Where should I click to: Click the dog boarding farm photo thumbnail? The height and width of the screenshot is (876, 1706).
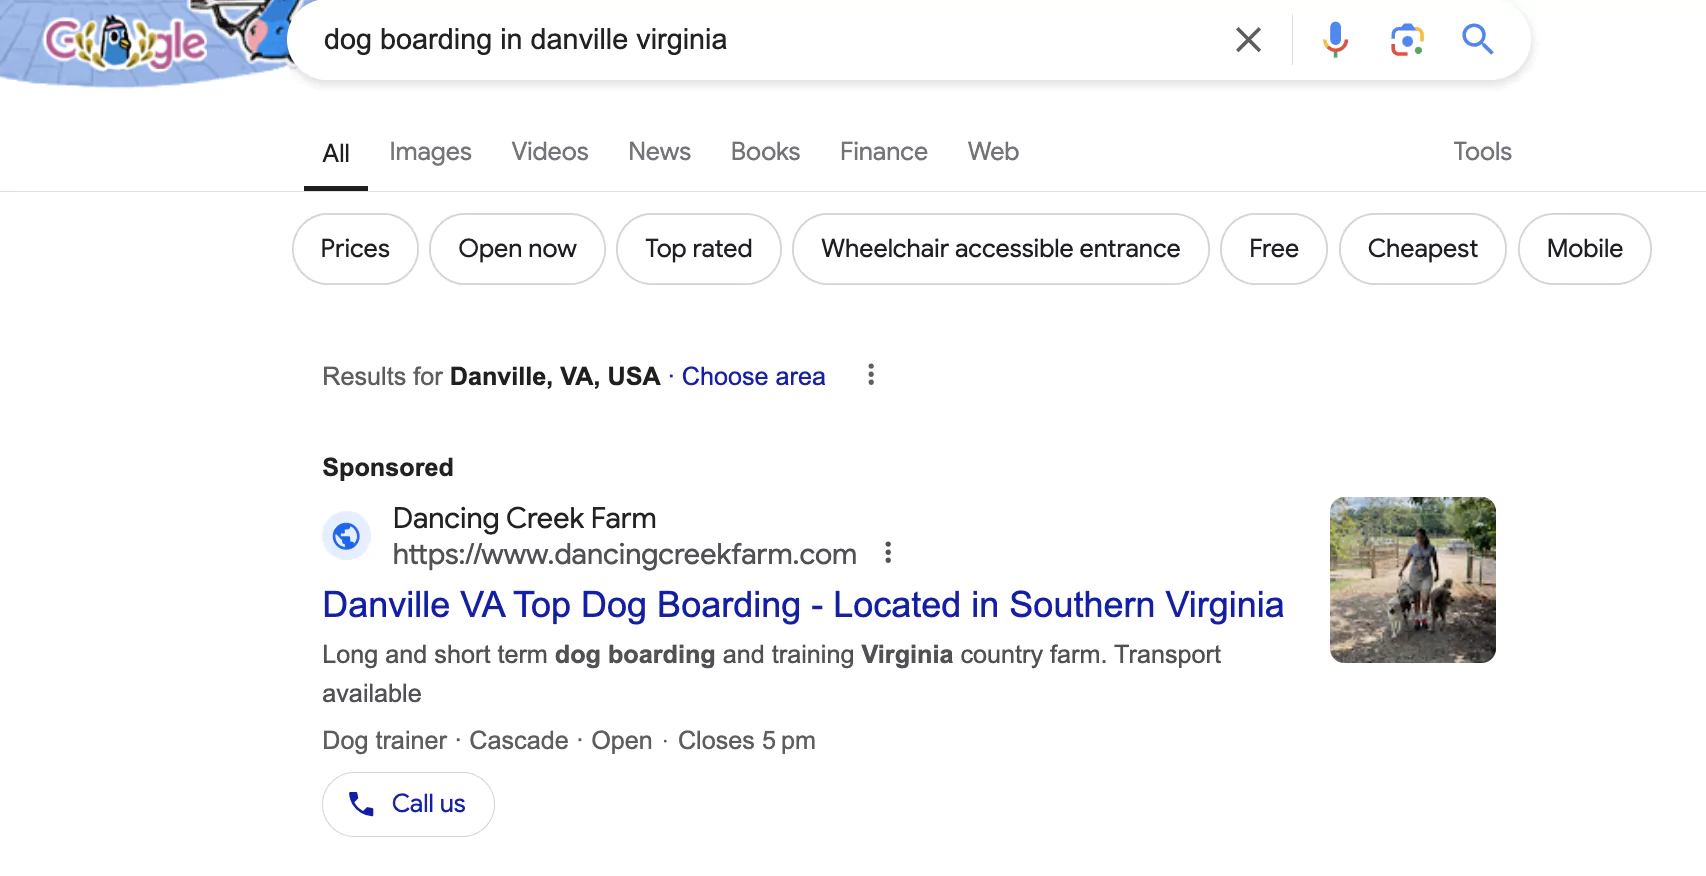[x=1412, y=580]
